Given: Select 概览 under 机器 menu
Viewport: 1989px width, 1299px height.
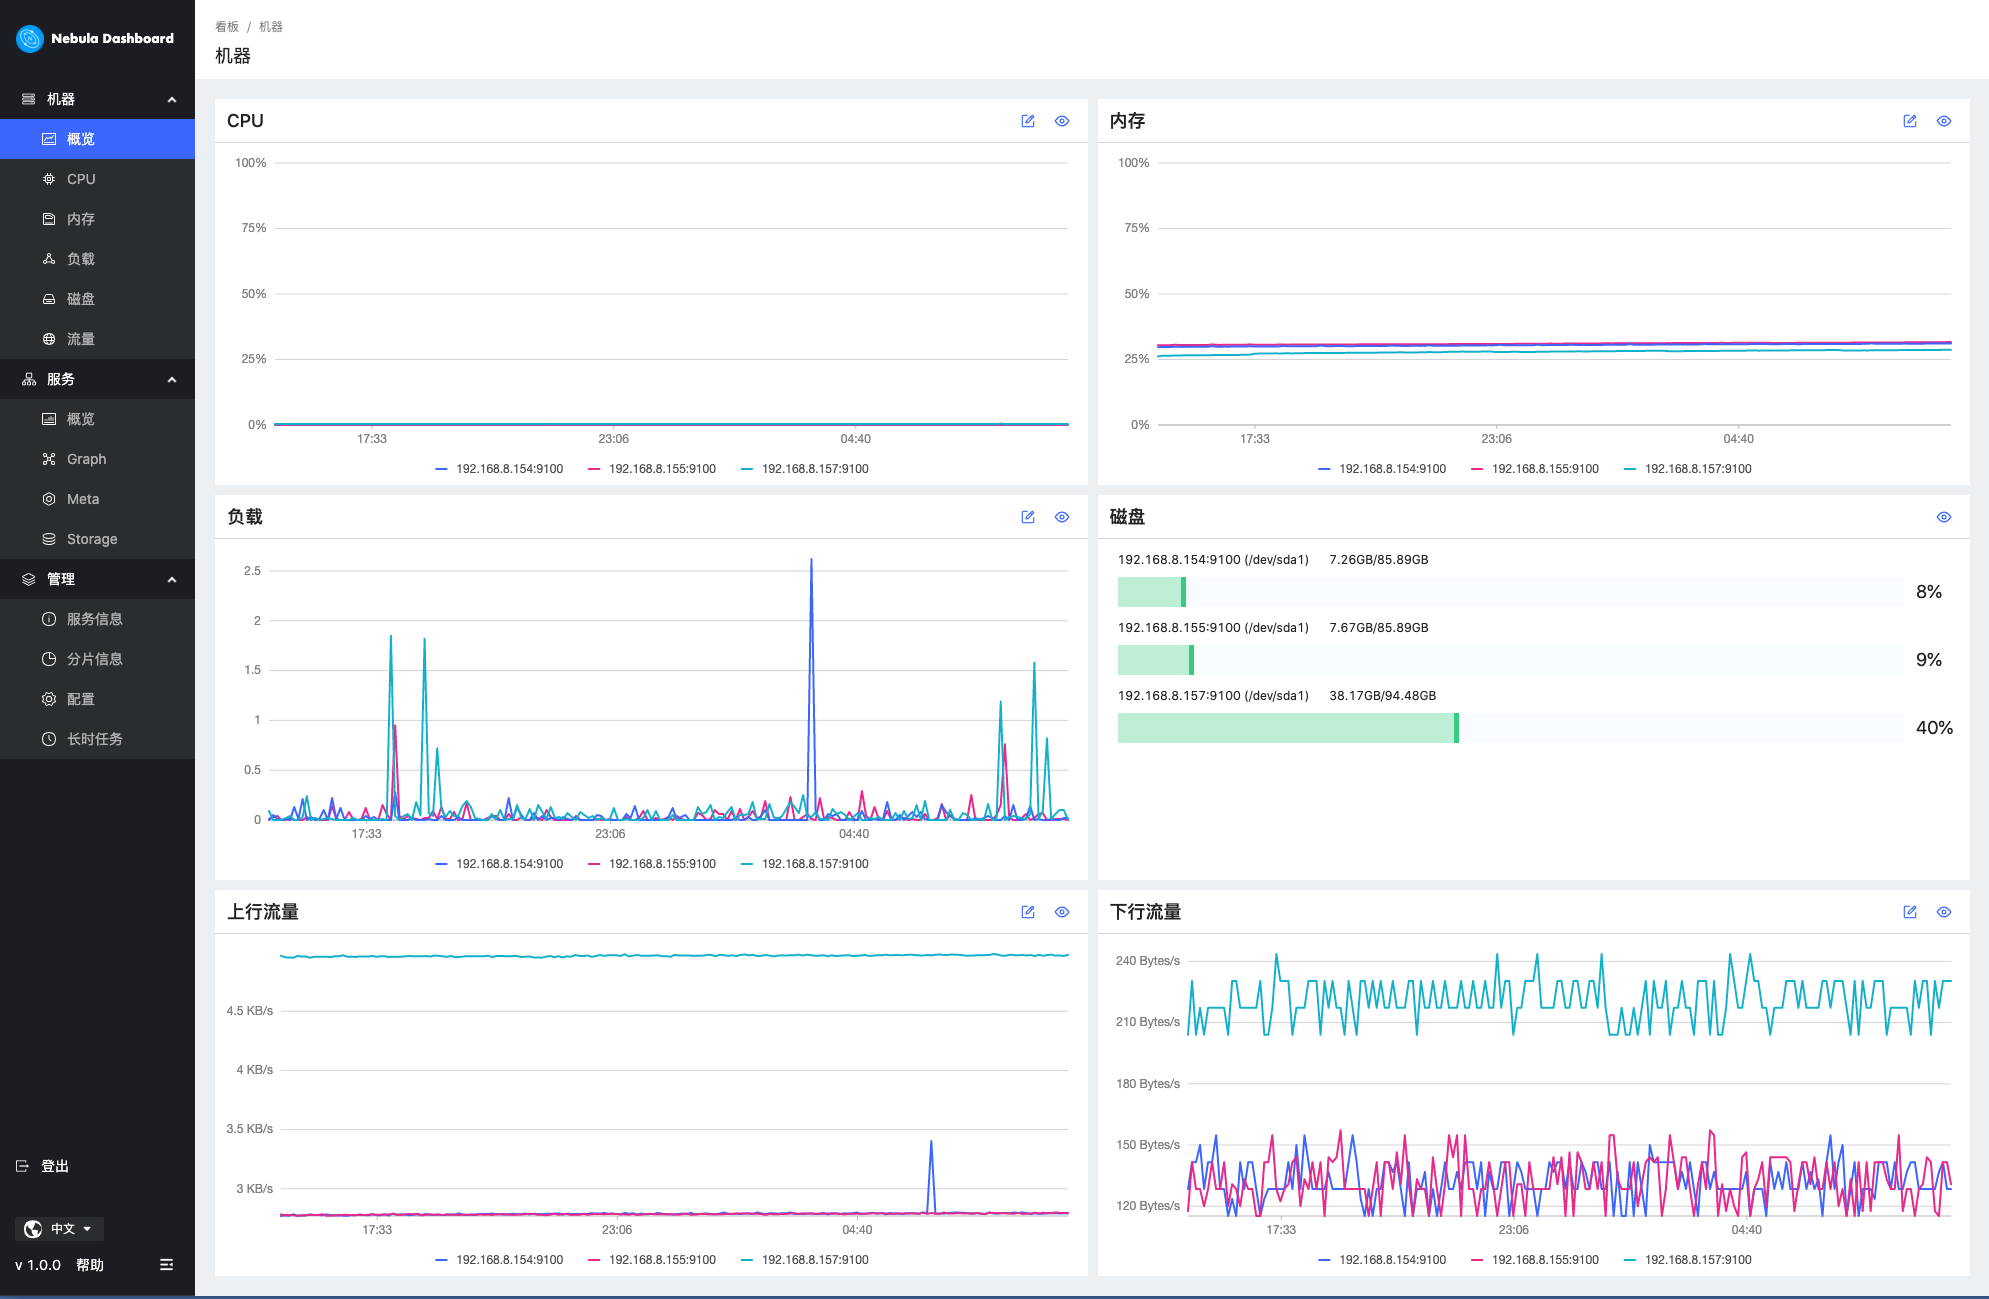Looking at the screenshot, I should click(97, 139).
